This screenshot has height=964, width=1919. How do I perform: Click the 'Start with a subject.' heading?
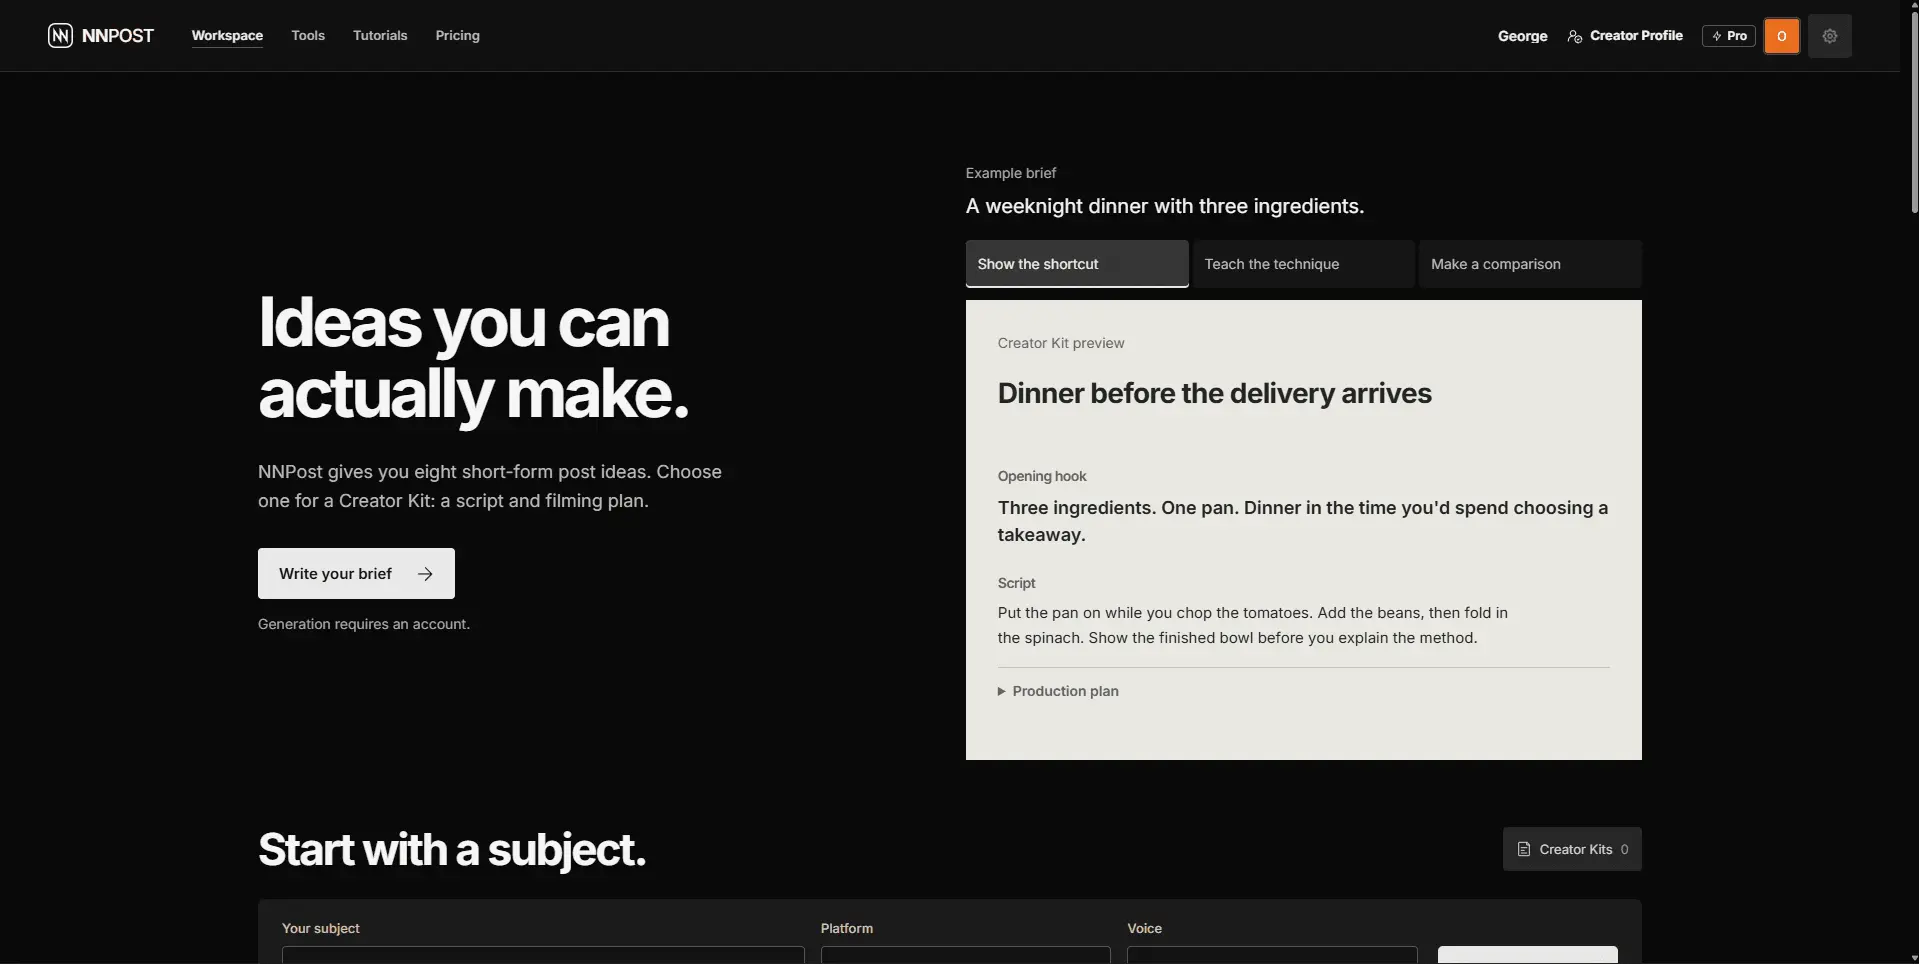point(452,850)
